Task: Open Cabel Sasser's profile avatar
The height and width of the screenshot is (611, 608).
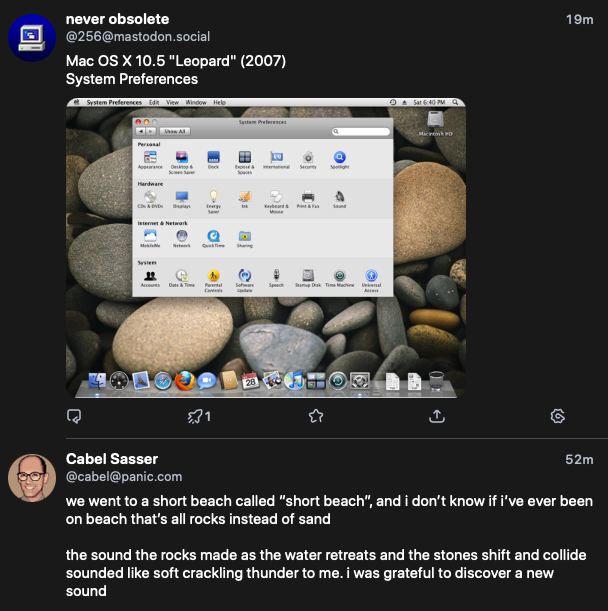Action: (x=32, y=478)
